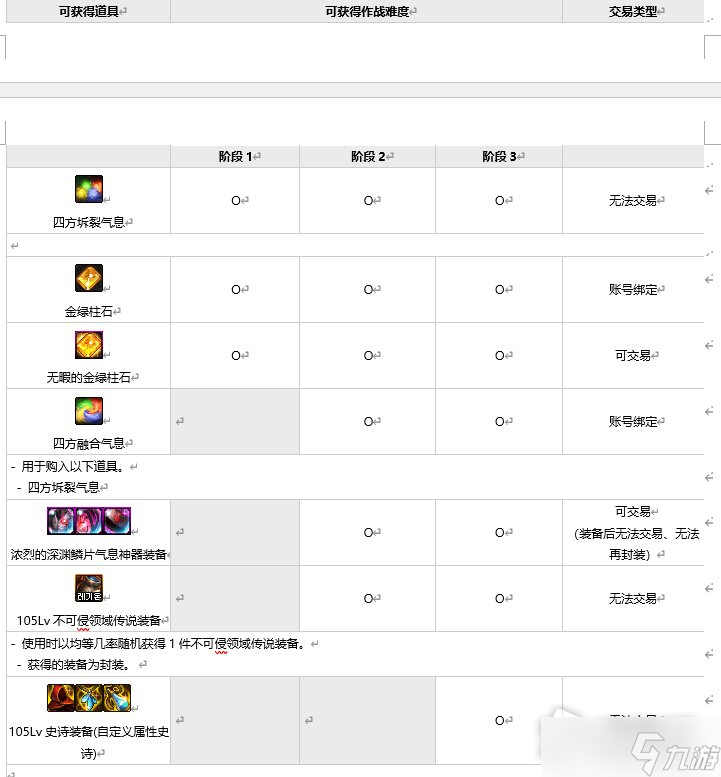Click the 四方融合气息 item name
This screenshot has width=721, height=777.
89,444
